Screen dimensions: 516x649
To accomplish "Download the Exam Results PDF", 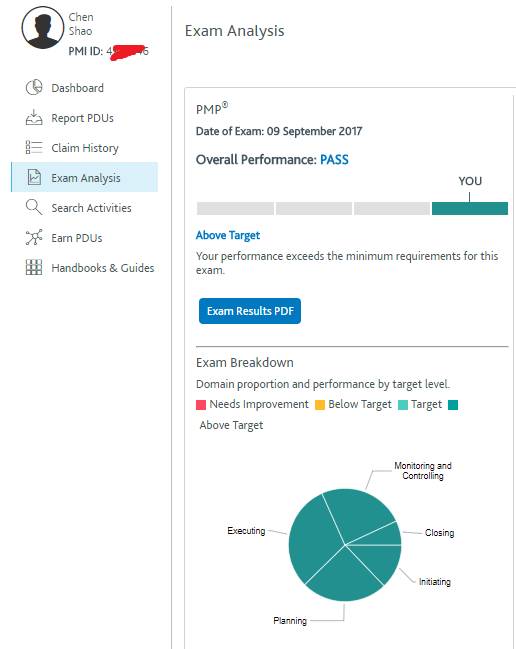I will tap(250, 311).
